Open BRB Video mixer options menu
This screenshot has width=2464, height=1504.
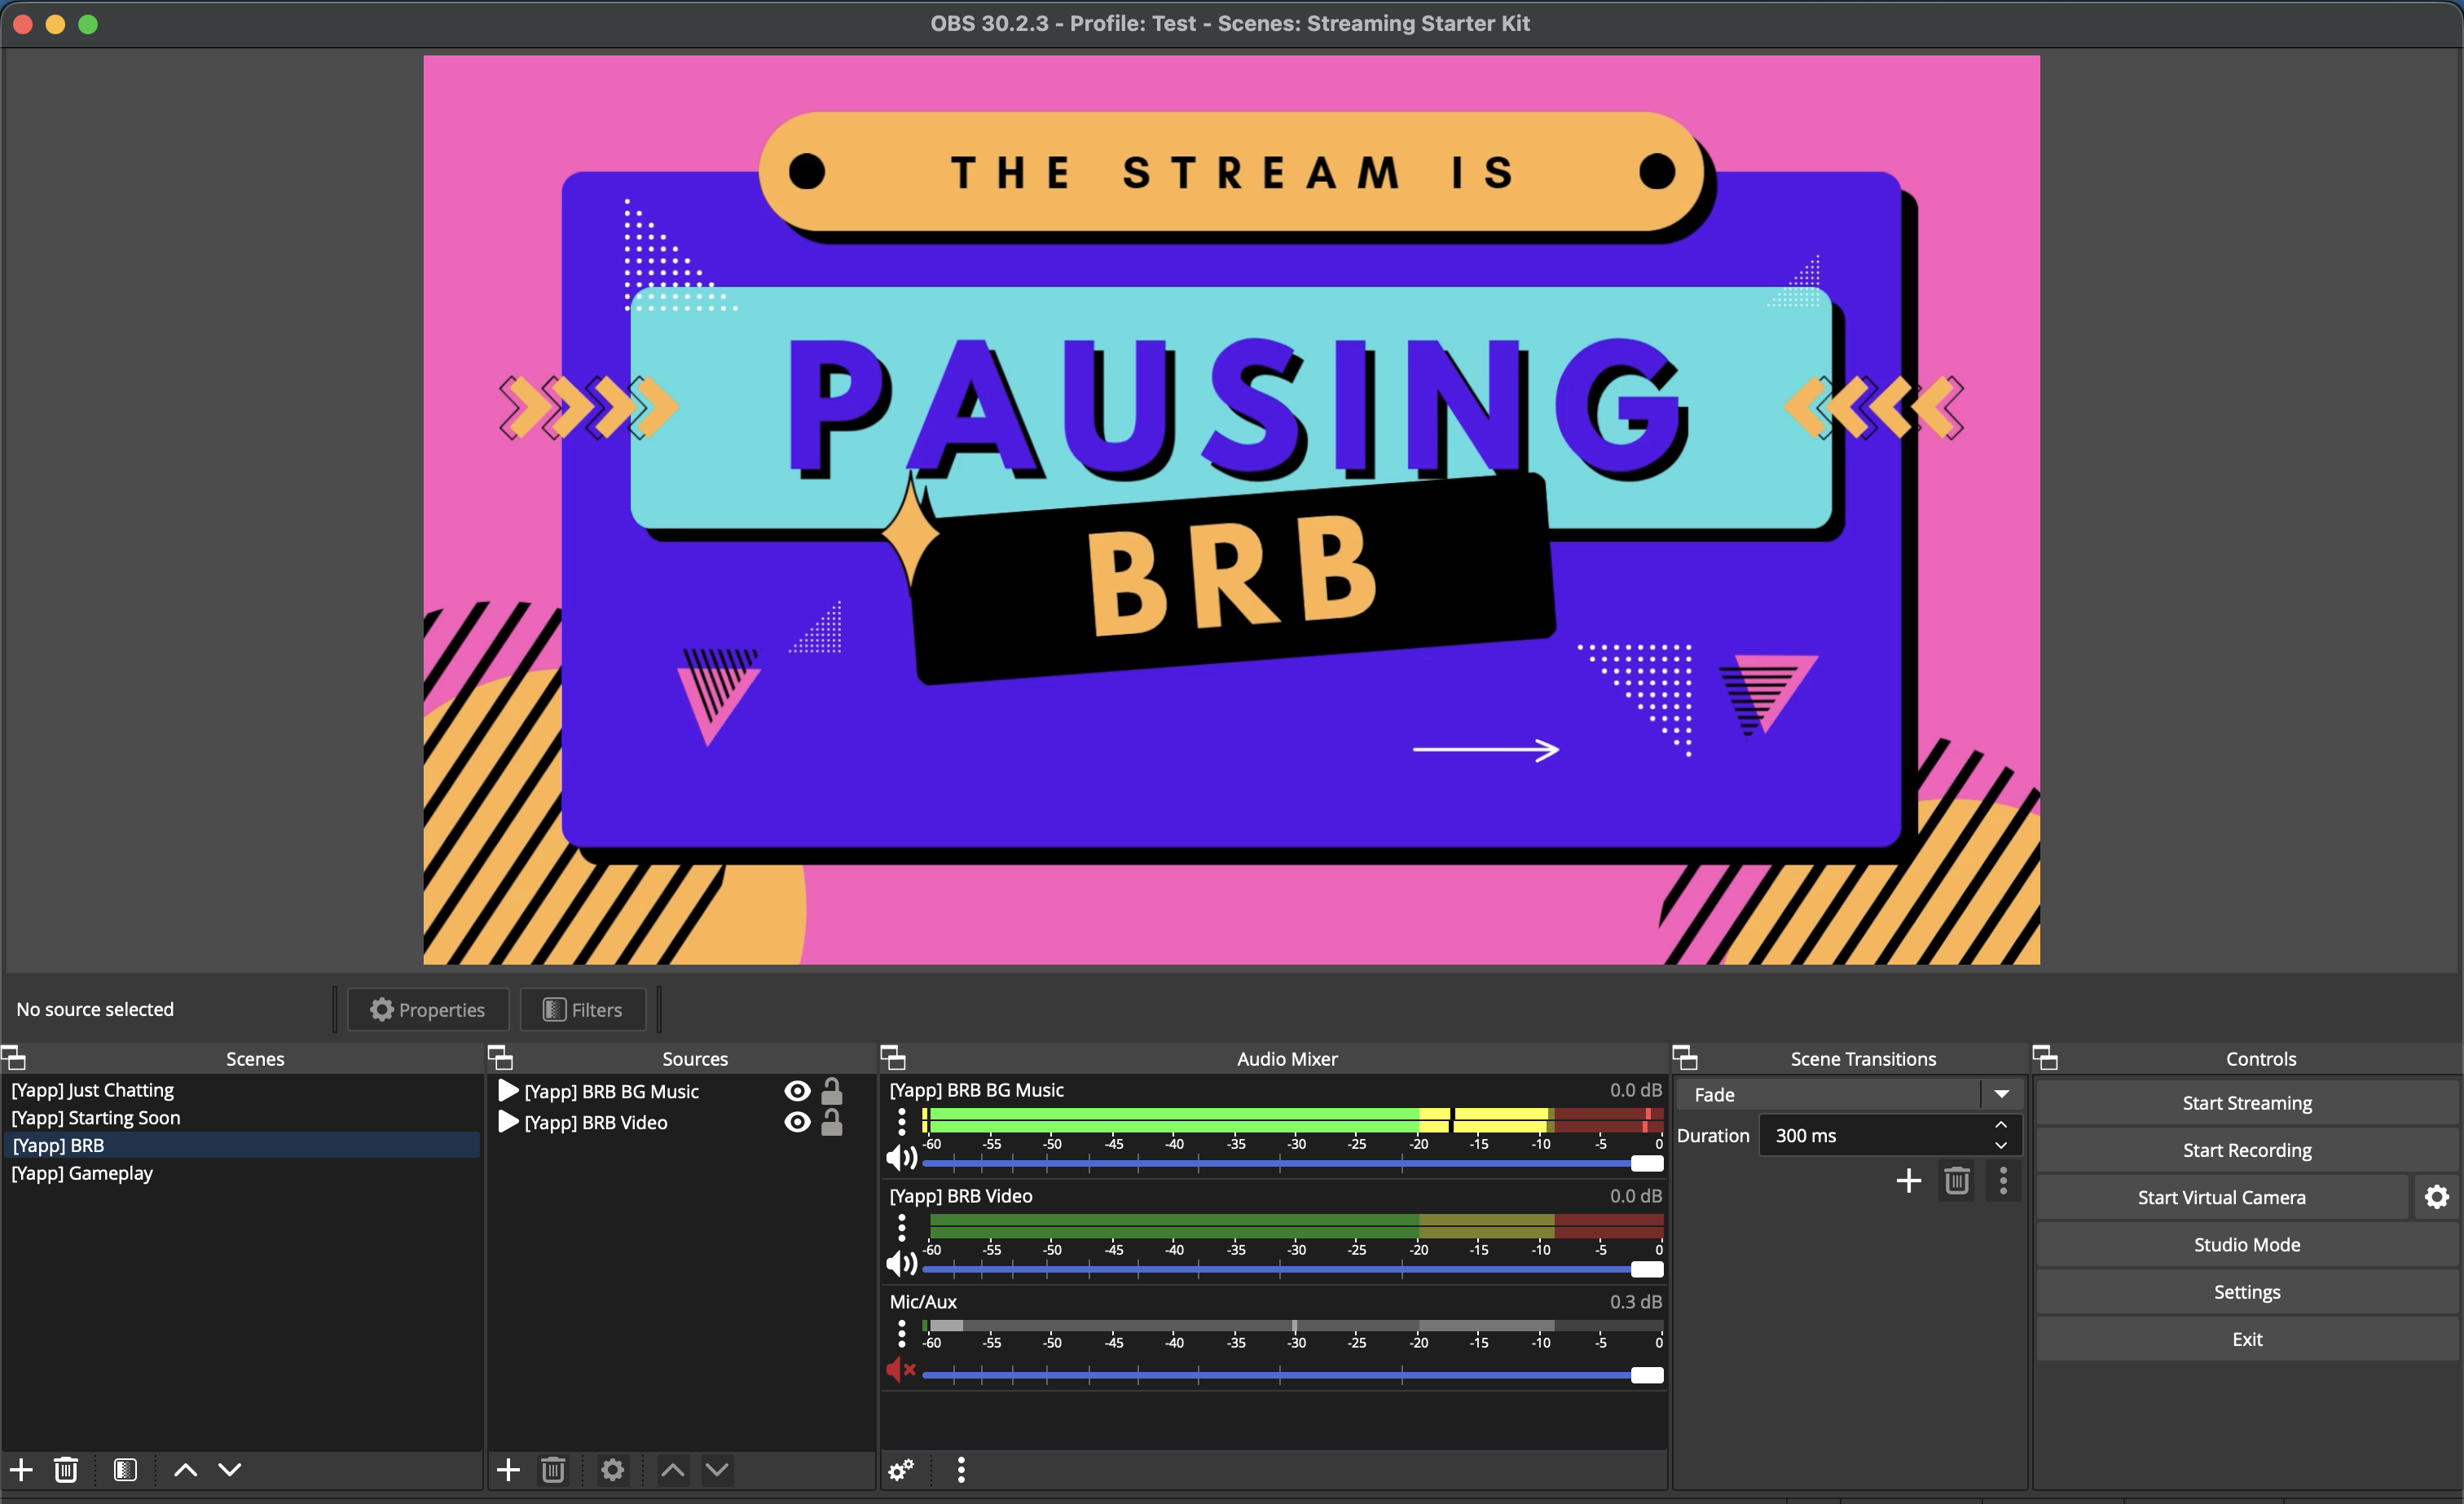pos(901,1226)
